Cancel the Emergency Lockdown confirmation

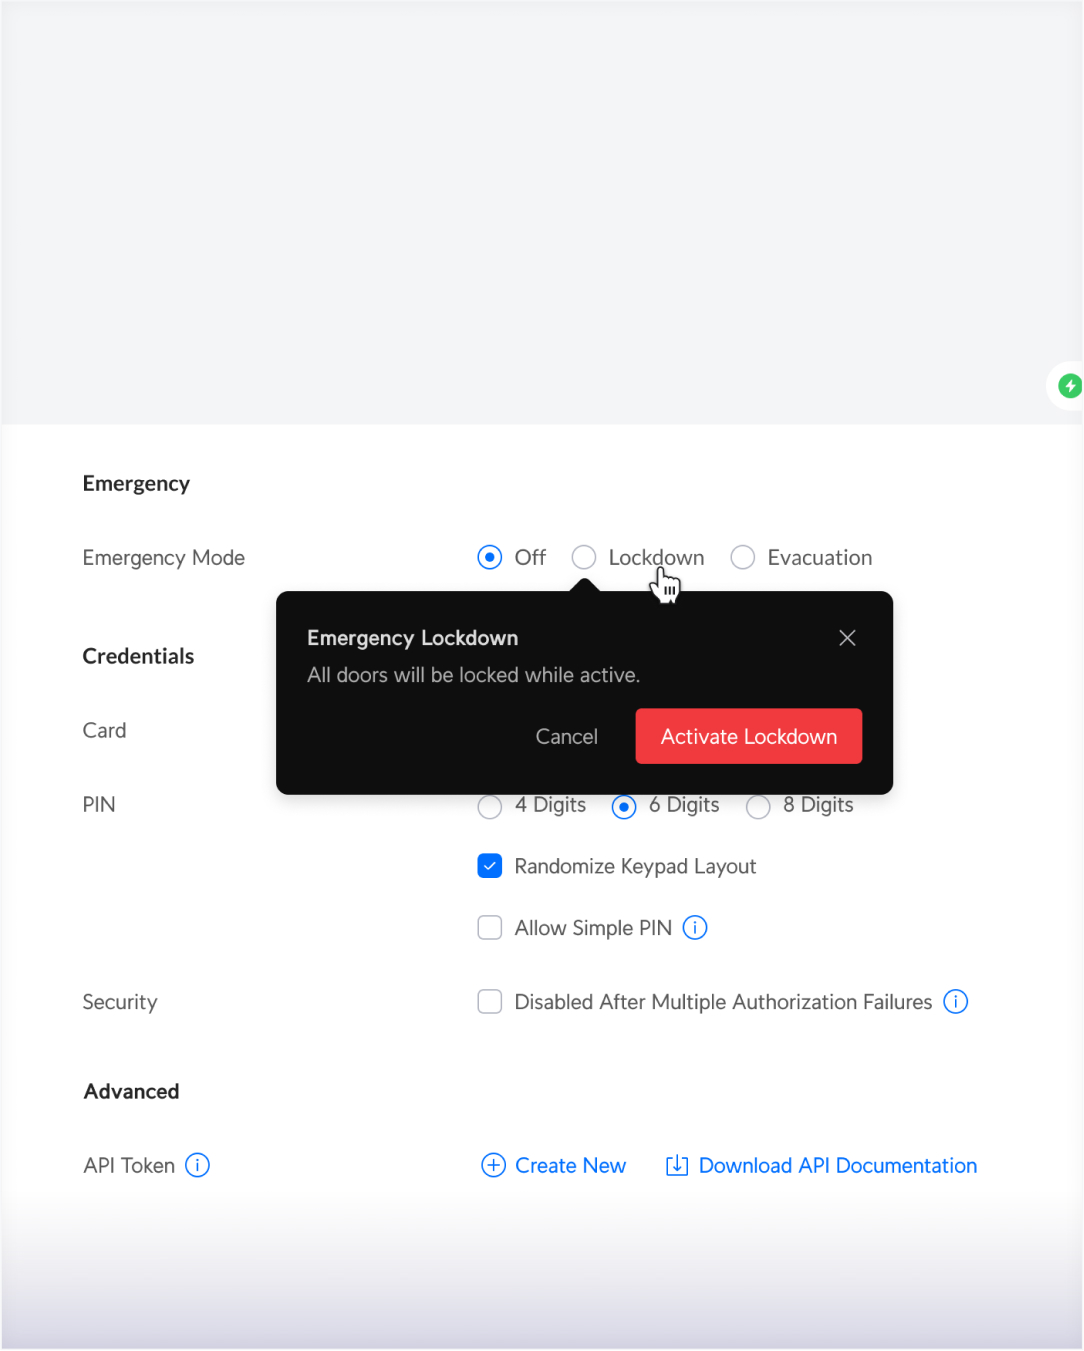pyautogui.click(x=566, y=737)
